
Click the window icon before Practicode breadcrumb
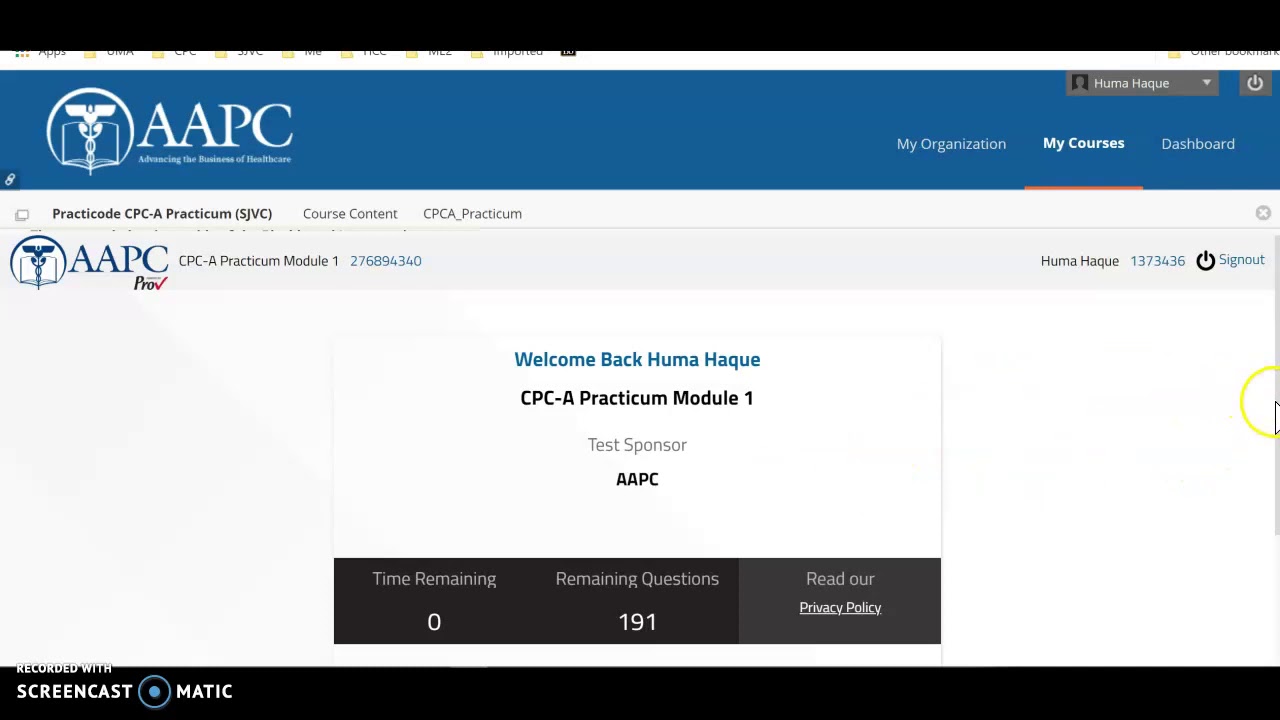[22, 214]
